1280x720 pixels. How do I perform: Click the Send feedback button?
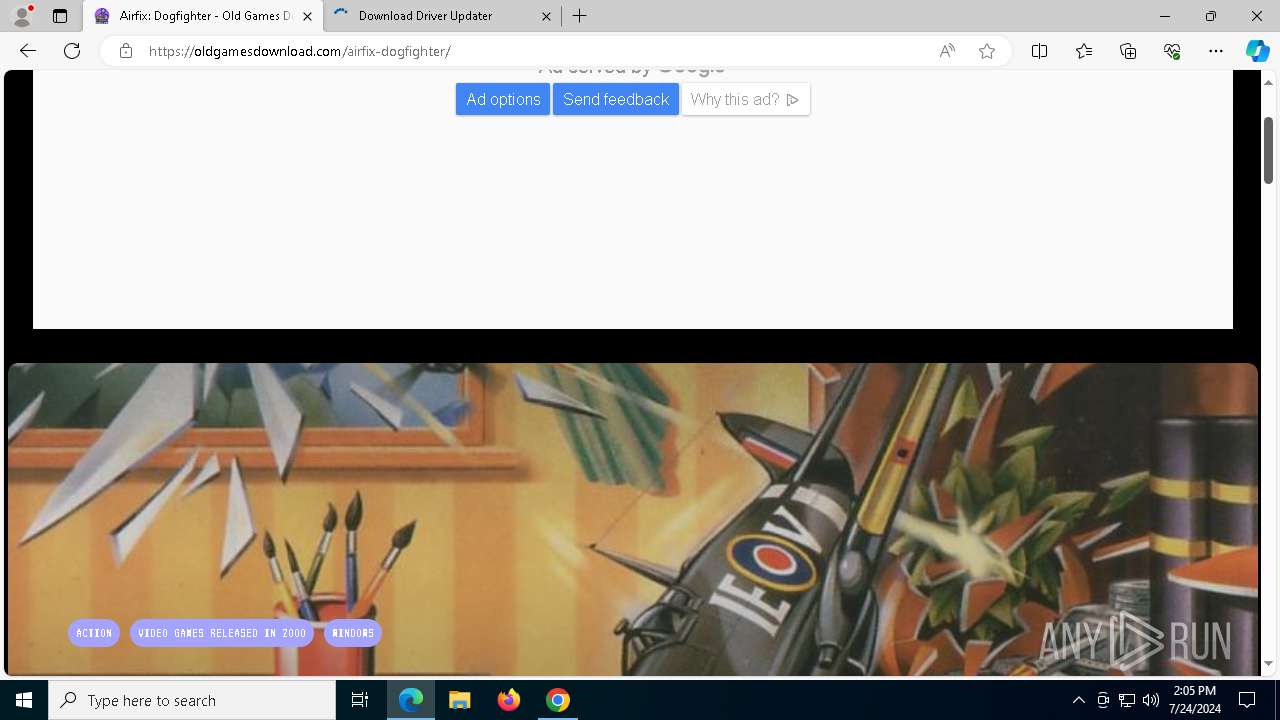coord(616,99)
